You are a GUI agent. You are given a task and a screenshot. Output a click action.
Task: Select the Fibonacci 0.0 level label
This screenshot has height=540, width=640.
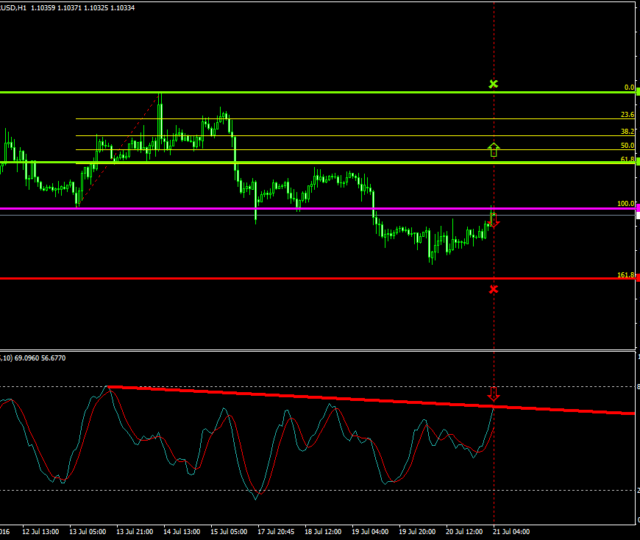[629, 87]
